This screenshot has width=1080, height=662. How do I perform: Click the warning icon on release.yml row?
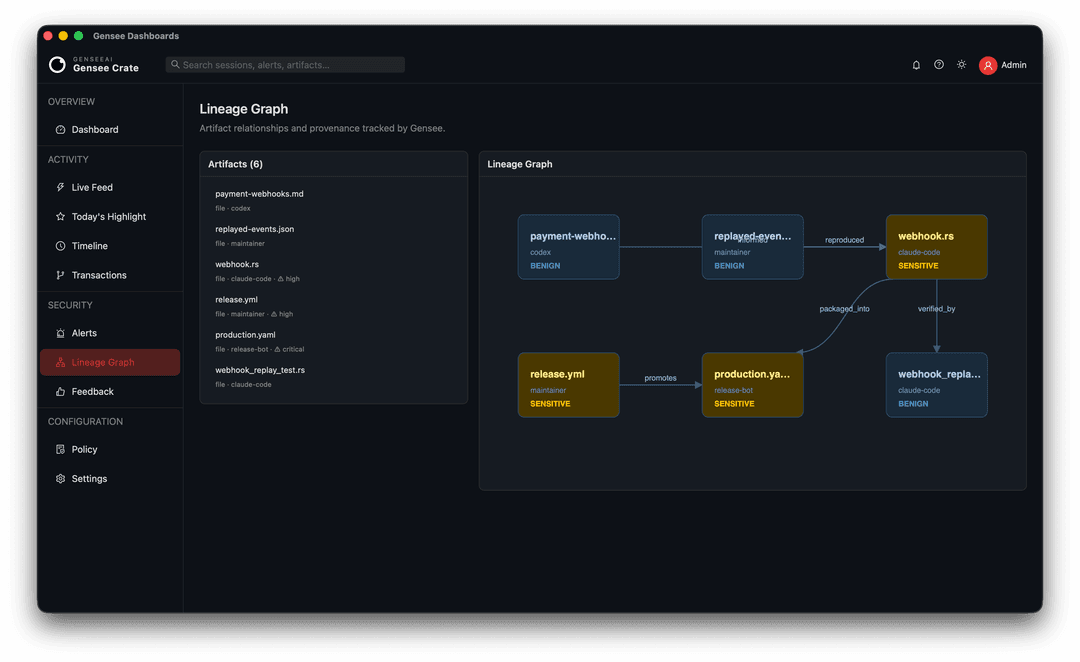tap(273, 314)
